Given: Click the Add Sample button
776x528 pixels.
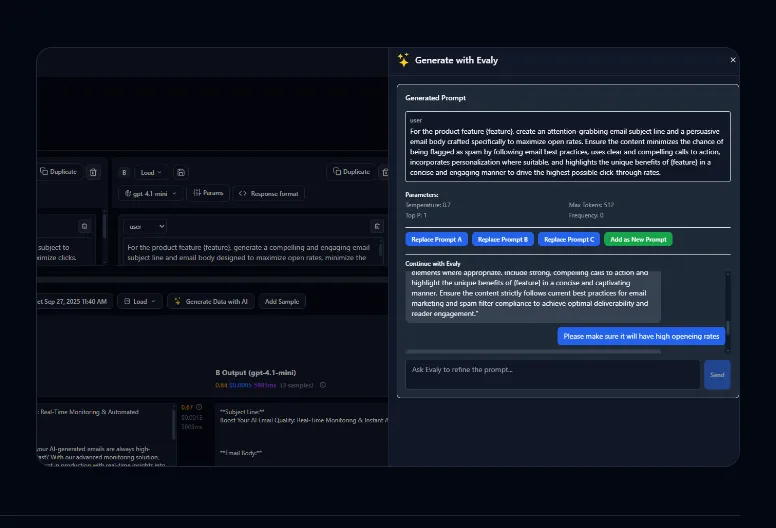Looking at the screenshot, I should point(282,301).
